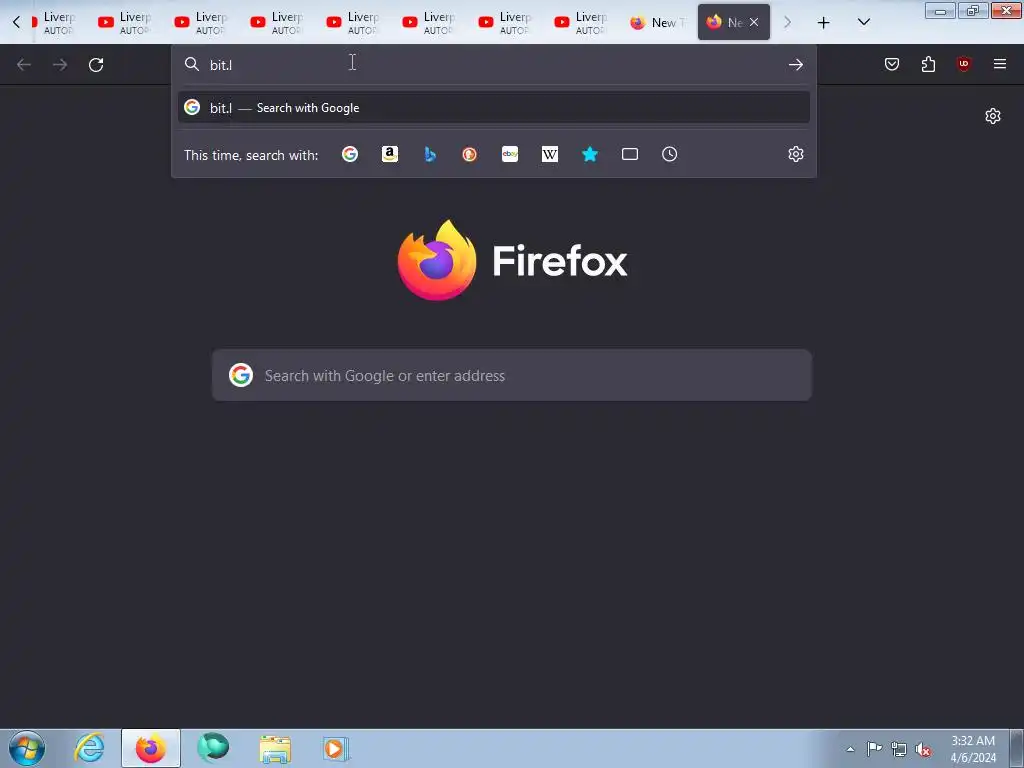Open a new tab with the plus button
This screenshot has width=1024, height=768.
tap(824, 22)
